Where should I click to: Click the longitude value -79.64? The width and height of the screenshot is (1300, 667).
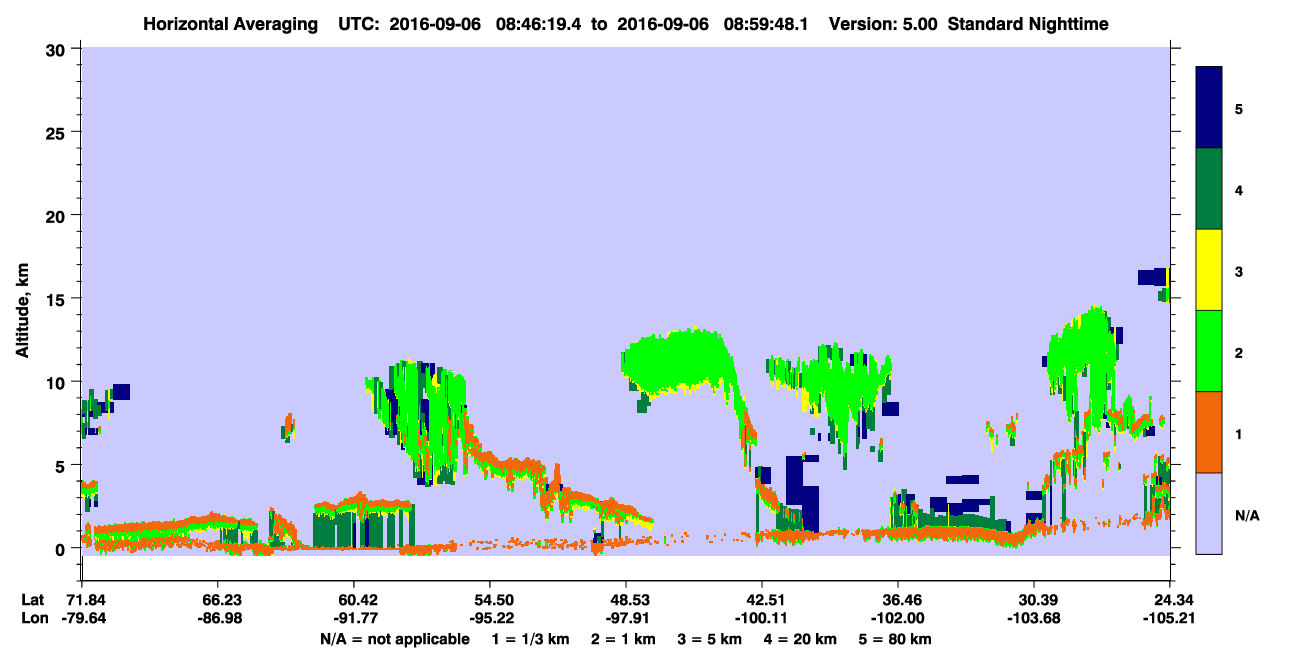[x=82, y=619]
